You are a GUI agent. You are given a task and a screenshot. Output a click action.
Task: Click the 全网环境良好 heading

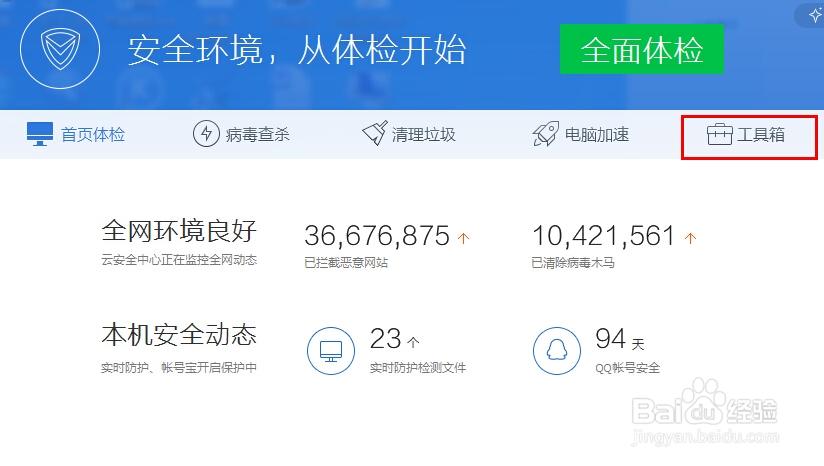tap(179, 231)
